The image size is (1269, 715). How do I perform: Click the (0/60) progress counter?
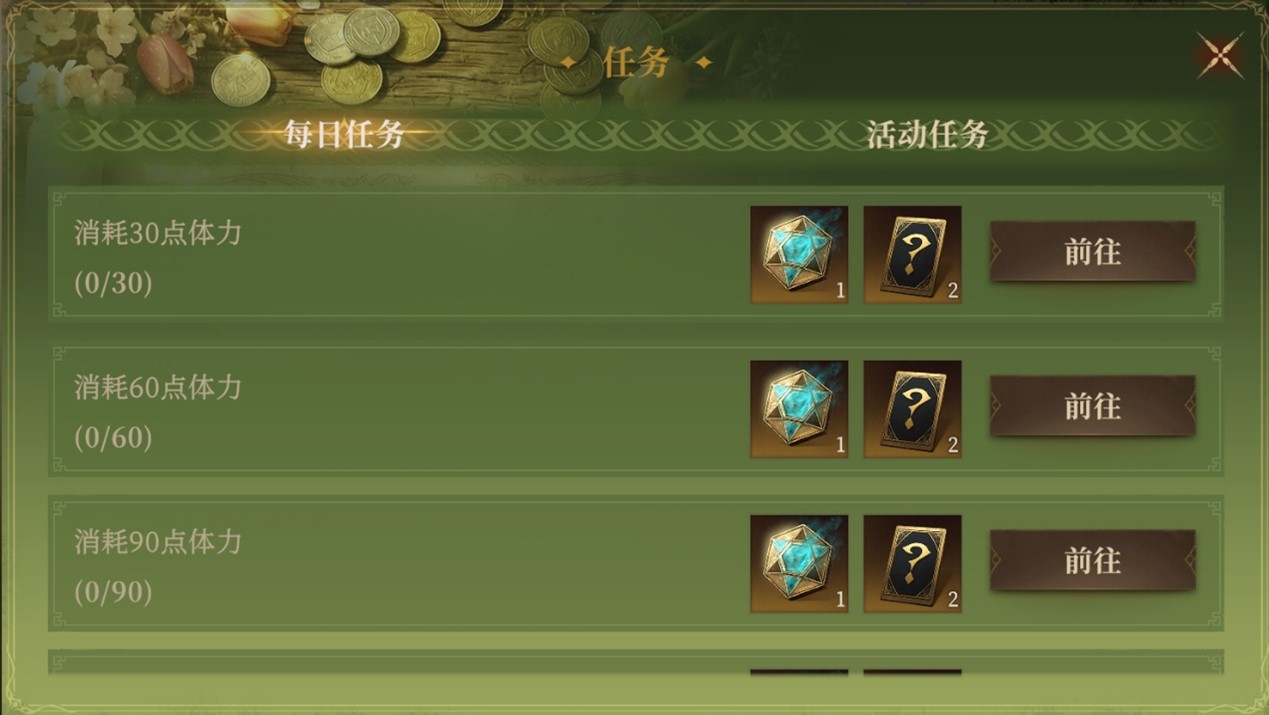click(113, 438)
